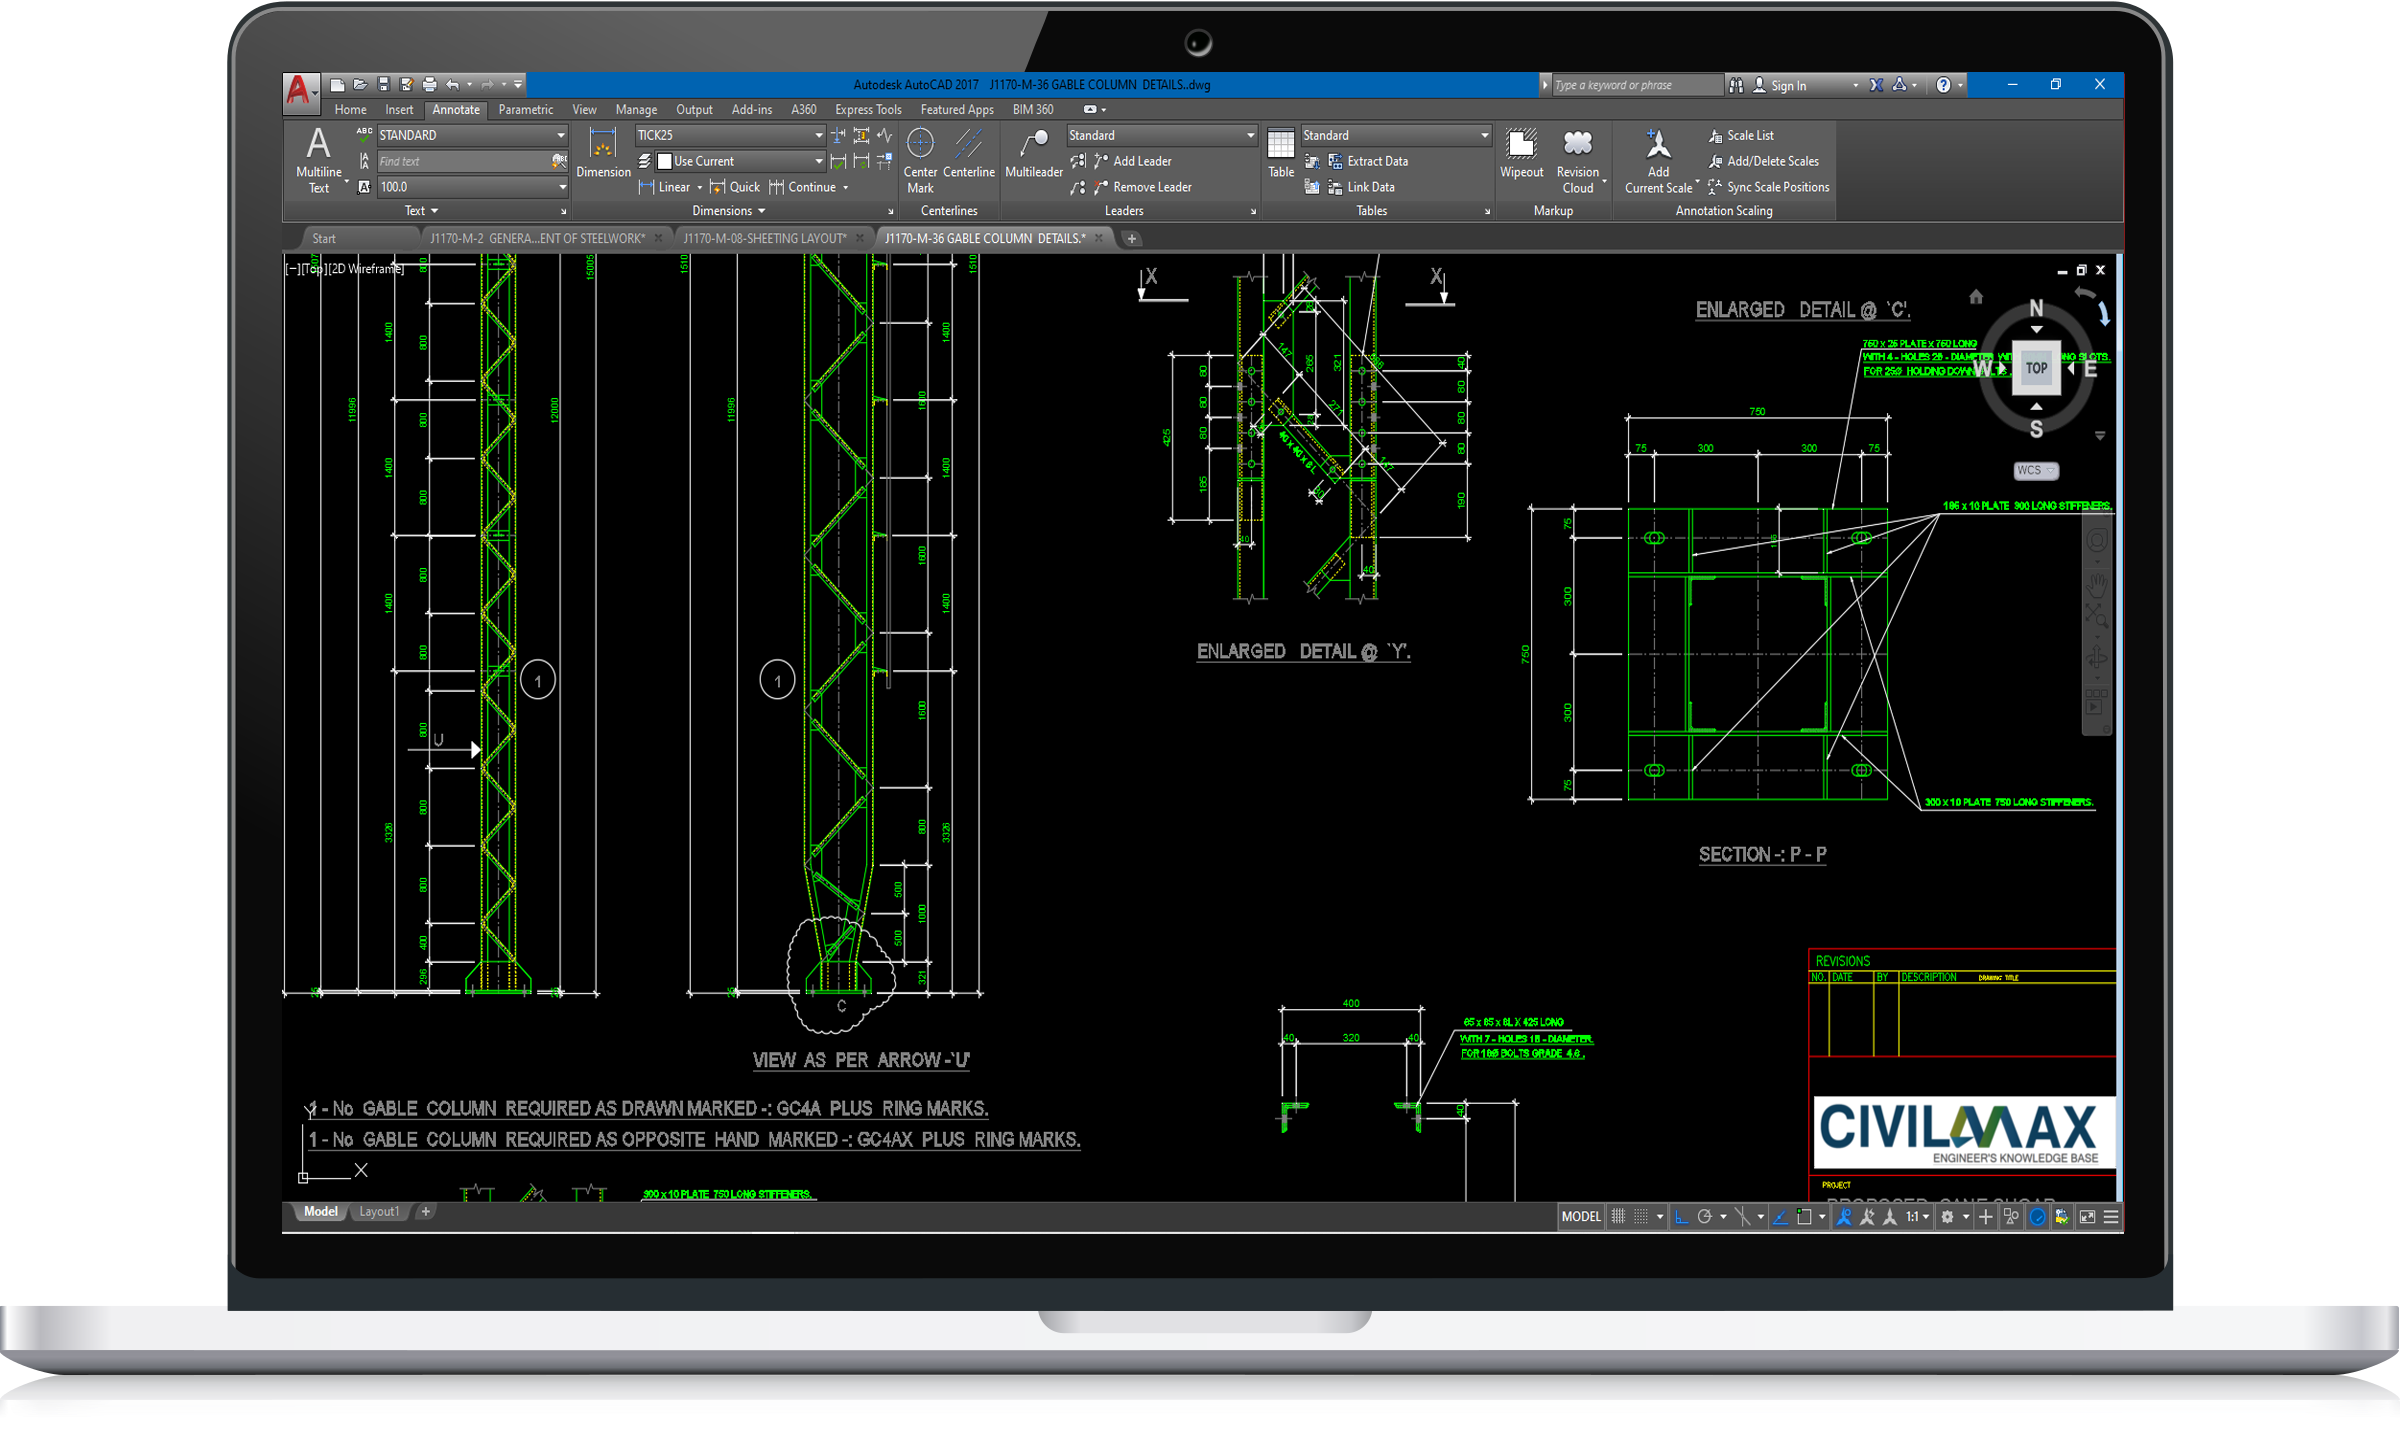The image size is (2400, 1444).
Task: Open the table style Standard dropdown
Action: click(1396, 135)
